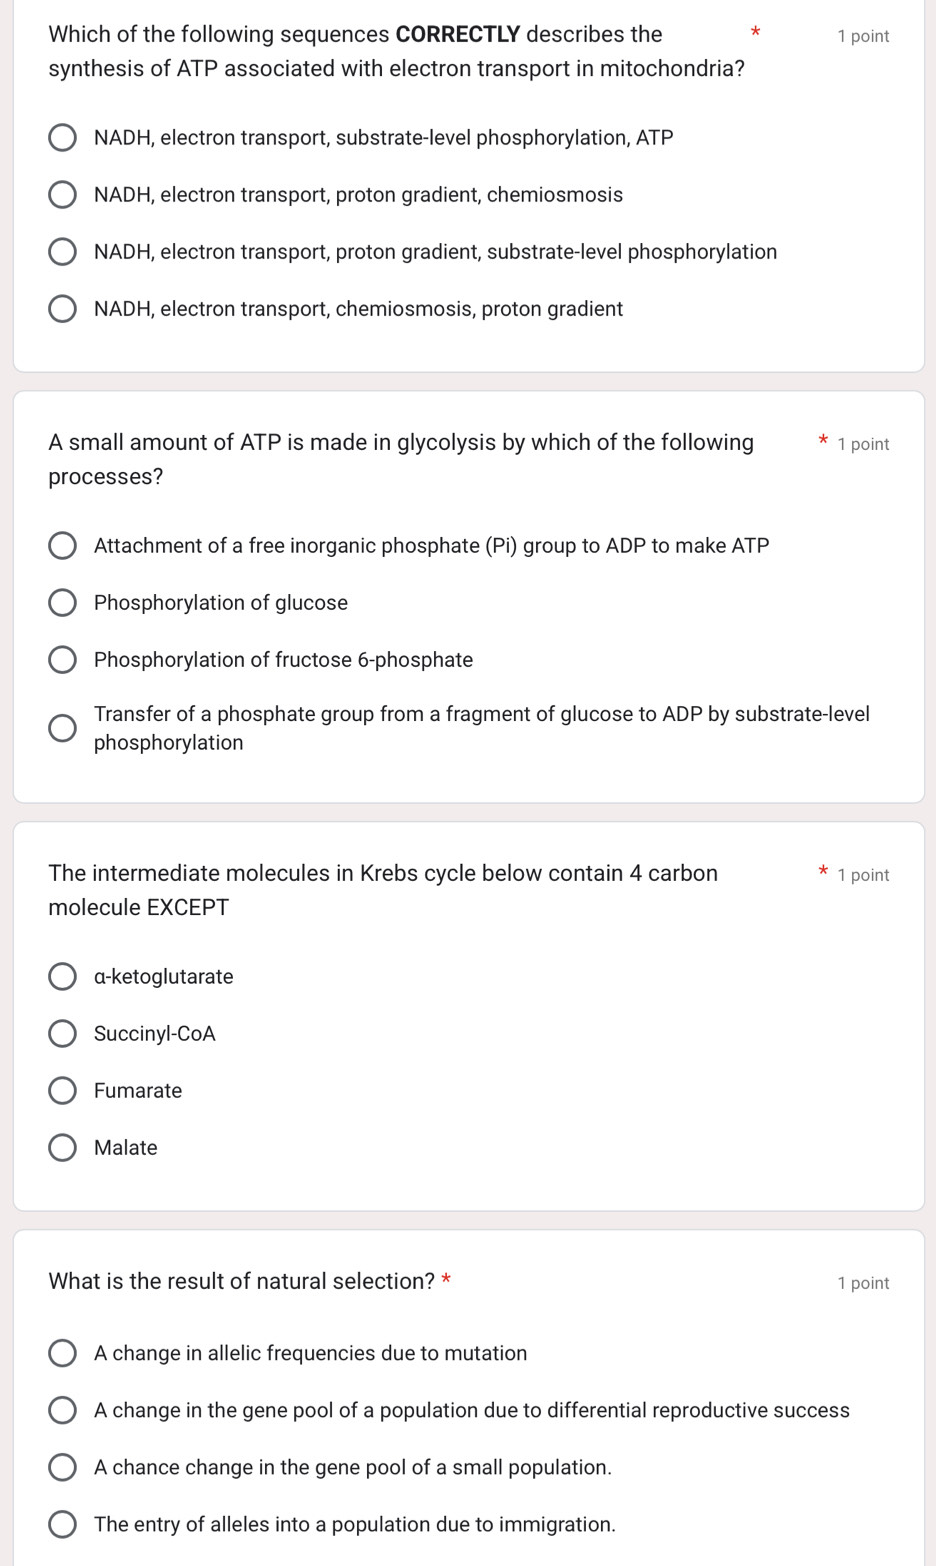Click the glycolysis ATP question text
Viewport: 936px width, 1566px height.
[x=400, y=458]
